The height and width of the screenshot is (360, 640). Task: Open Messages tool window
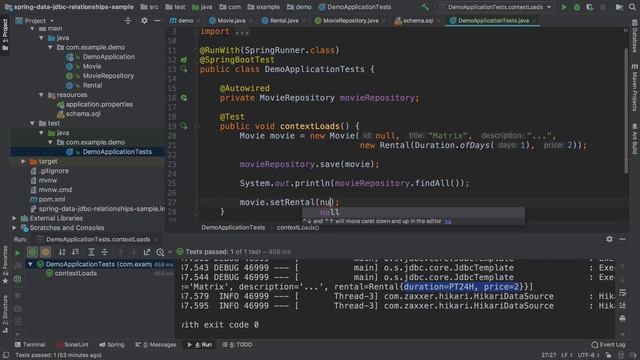coord(156,345)
